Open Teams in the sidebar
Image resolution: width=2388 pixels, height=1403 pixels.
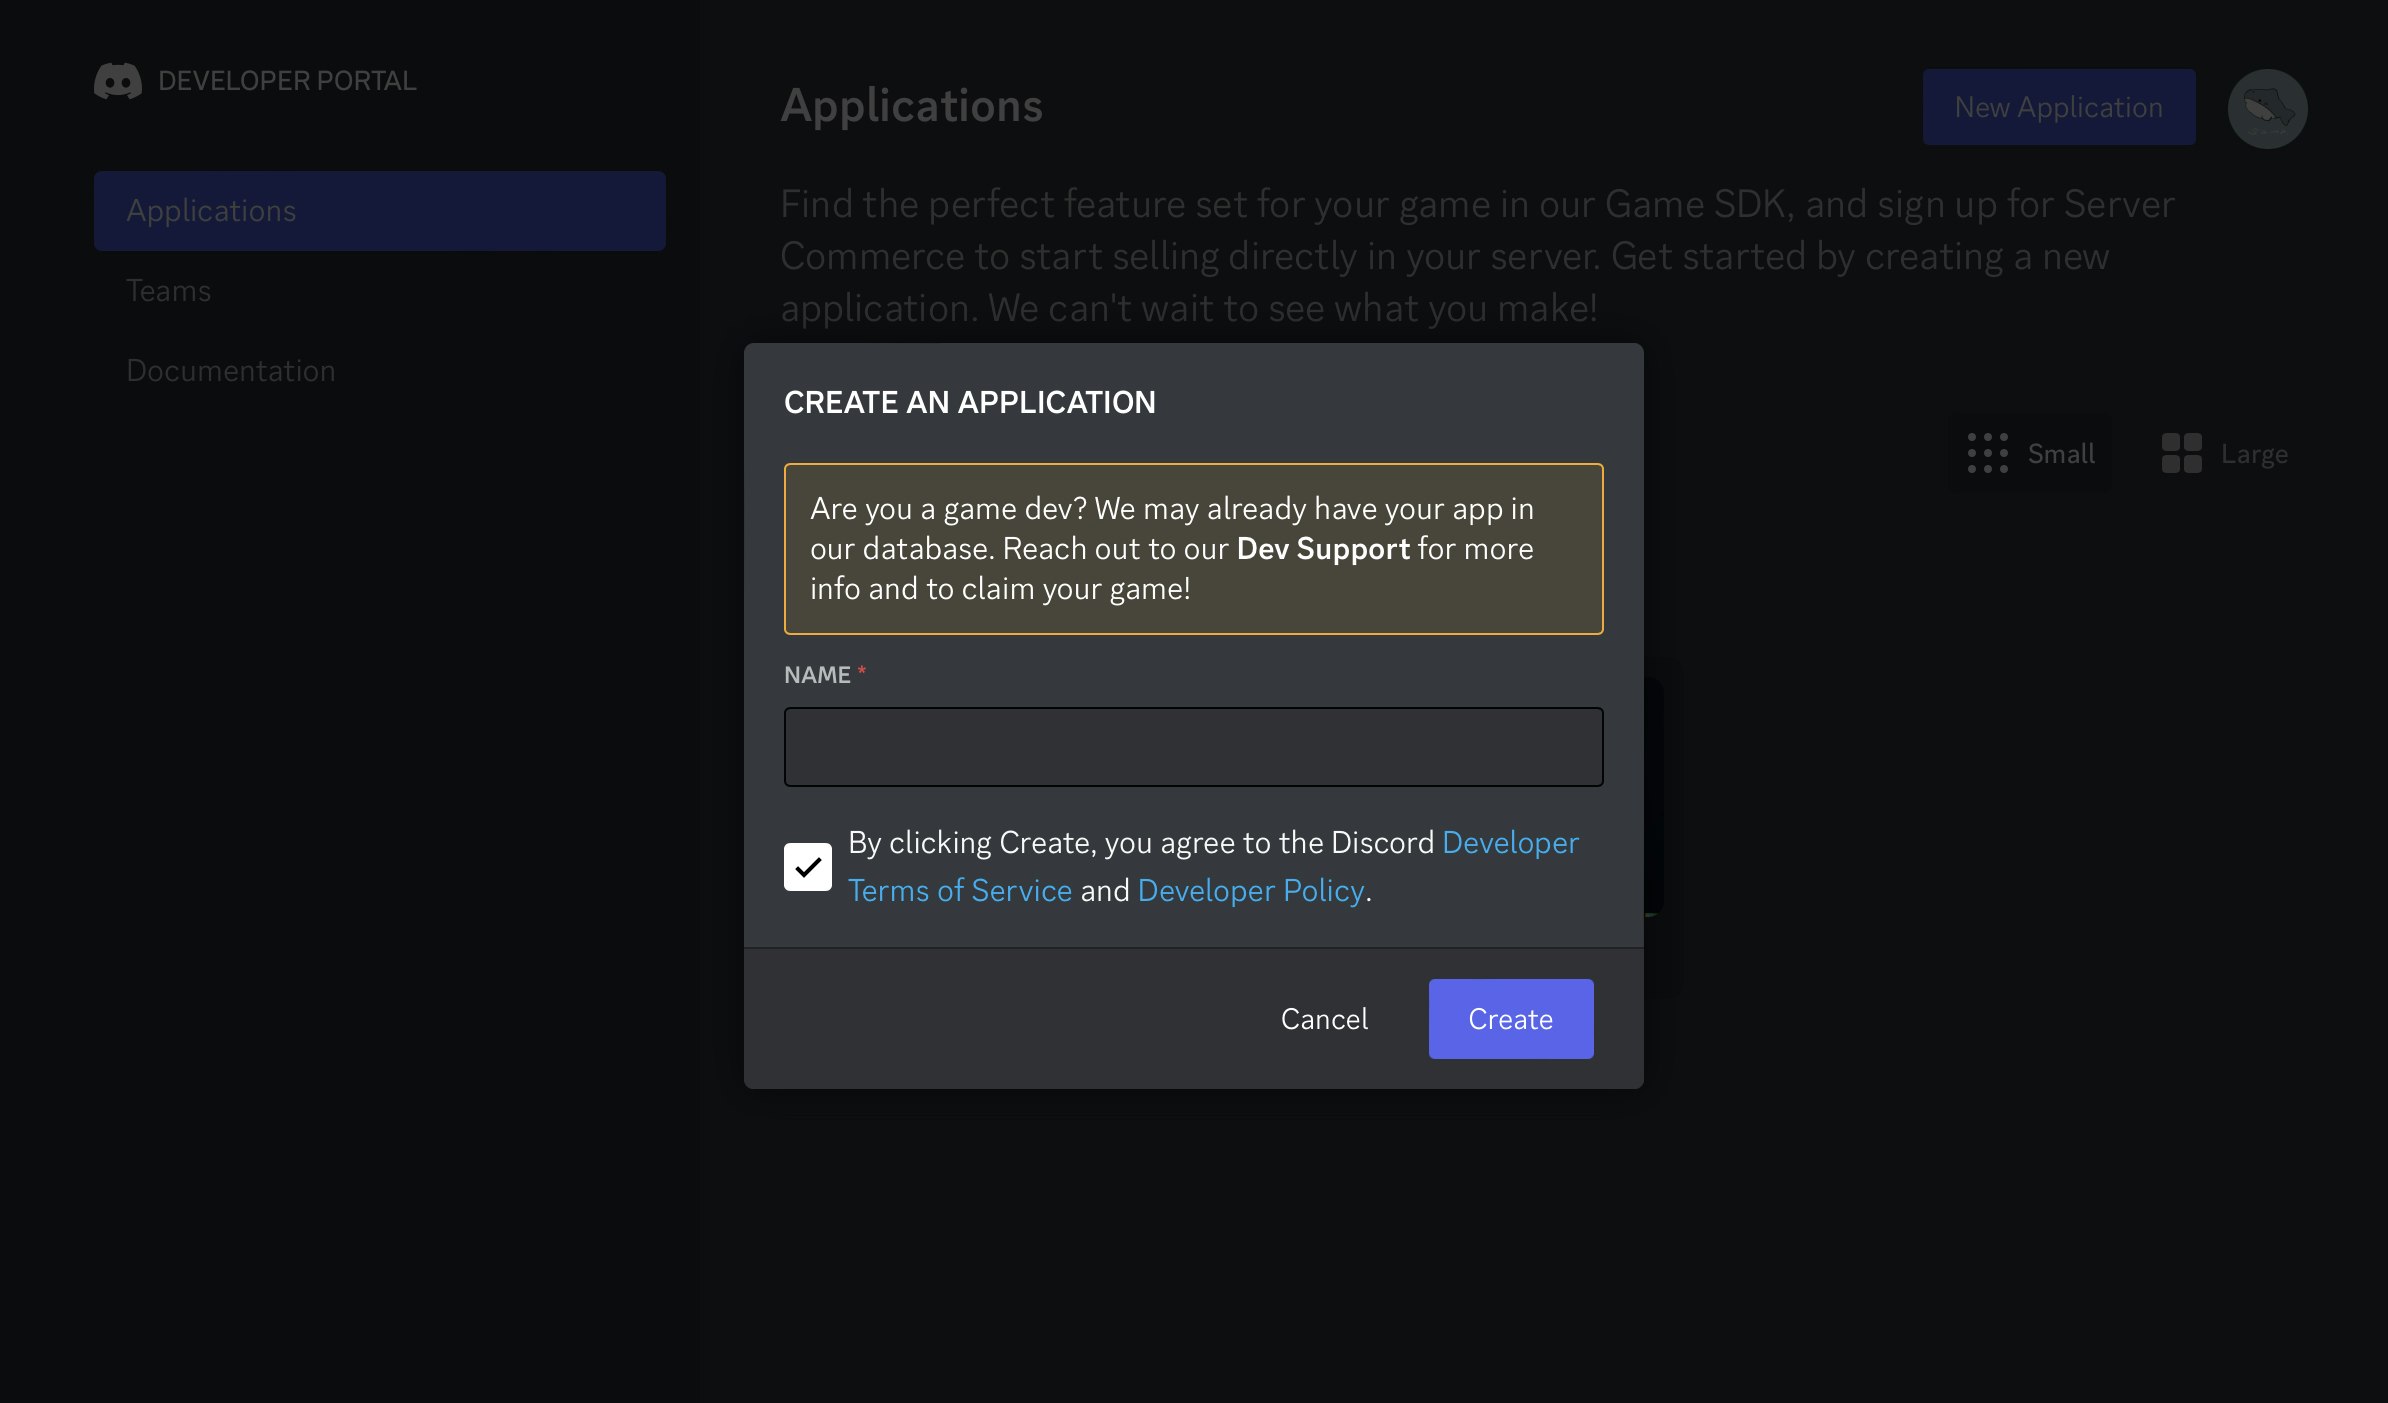pyautogui.click(x=168, y=291)
